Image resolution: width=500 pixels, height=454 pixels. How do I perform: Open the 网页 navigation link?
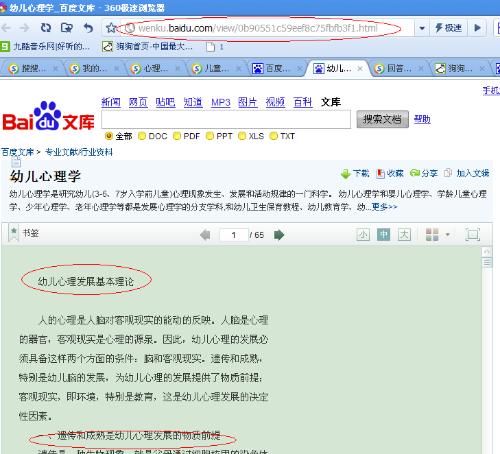point(138,102)
